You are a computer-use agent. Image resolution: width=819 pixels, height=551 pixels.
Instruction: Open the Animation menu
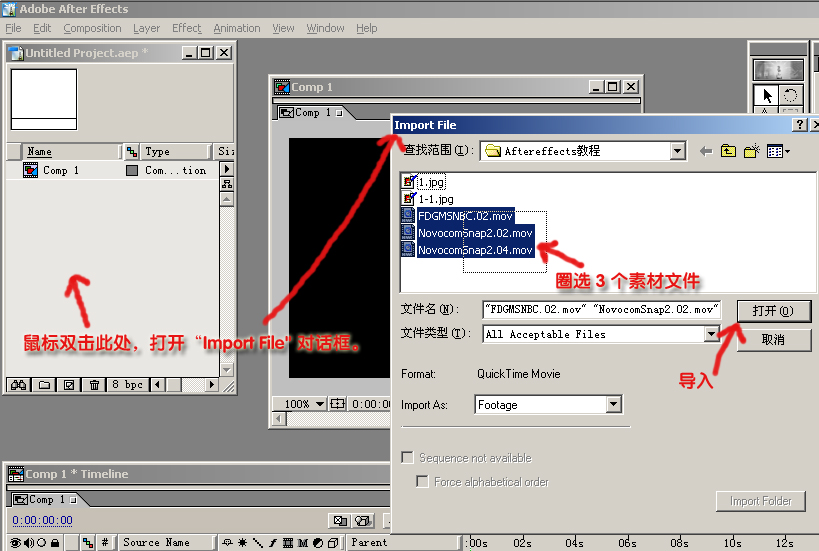tap(237, 28)
